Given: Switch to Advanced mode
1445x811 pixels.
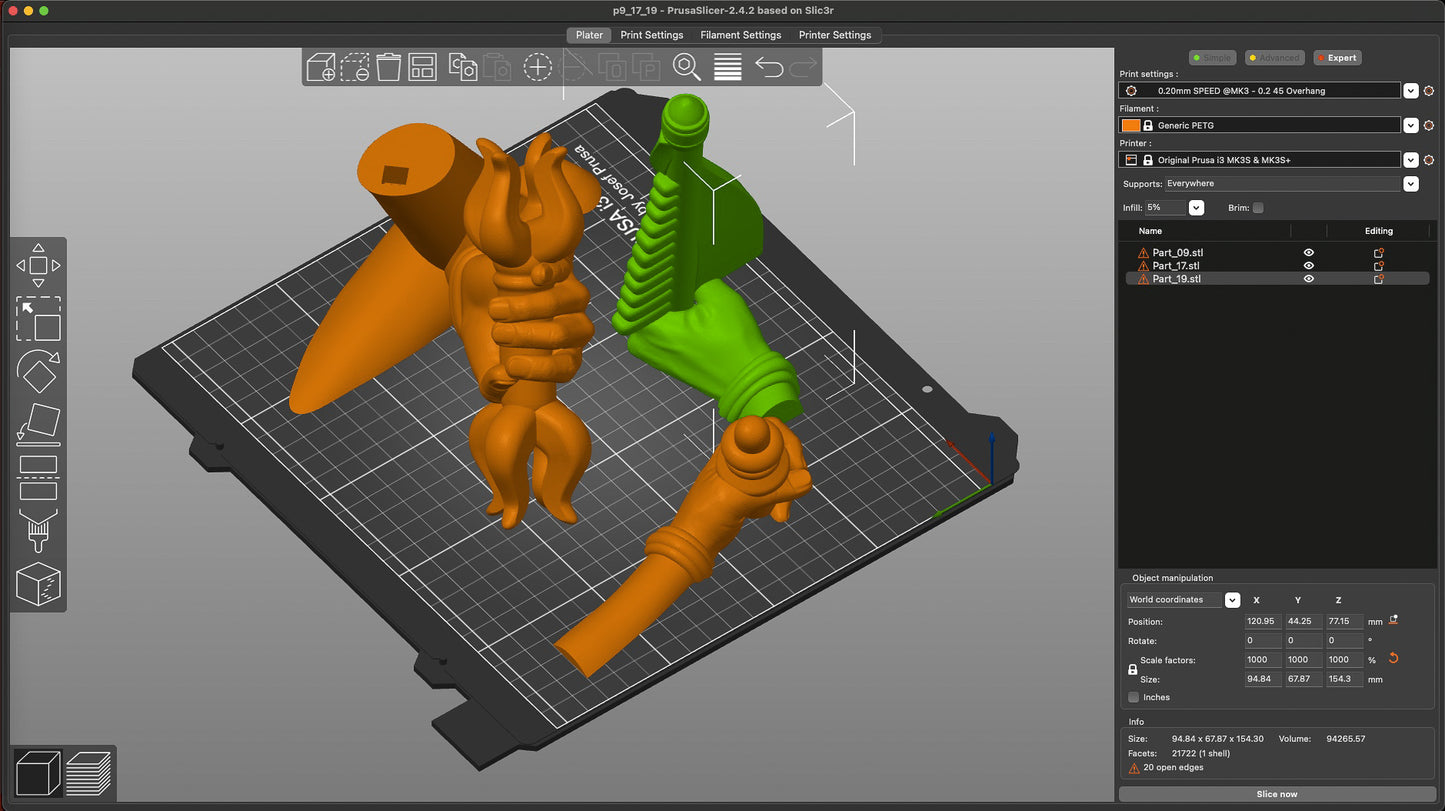Looking at the screenshot, I should 1273,58.
